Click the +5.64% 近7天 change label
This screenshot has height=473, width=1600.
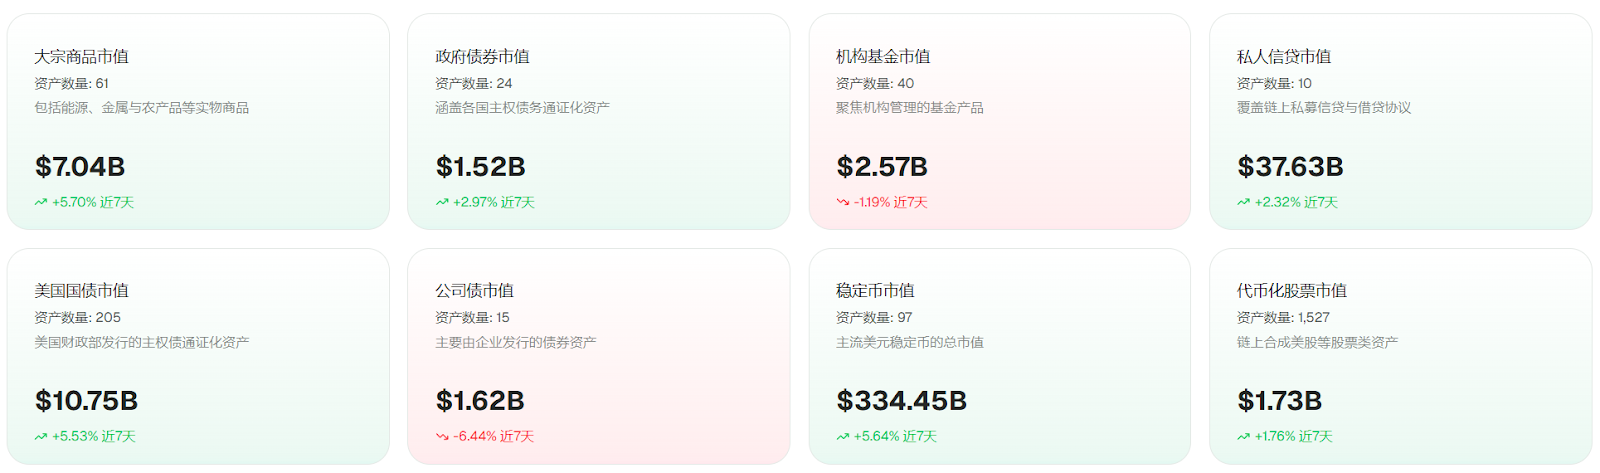895,436
